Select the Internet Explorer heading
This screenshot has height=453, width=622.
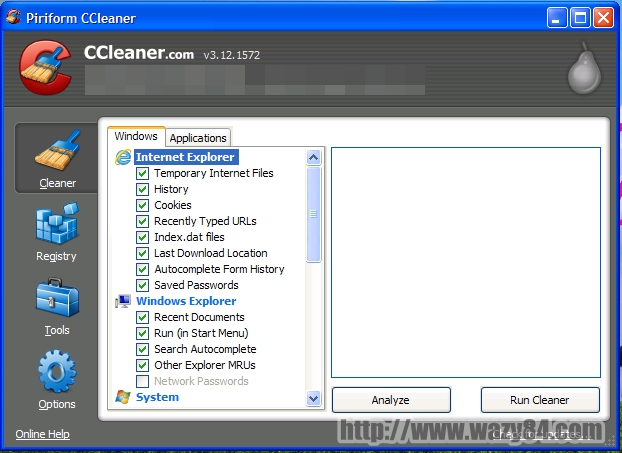(x=186, y=157)
